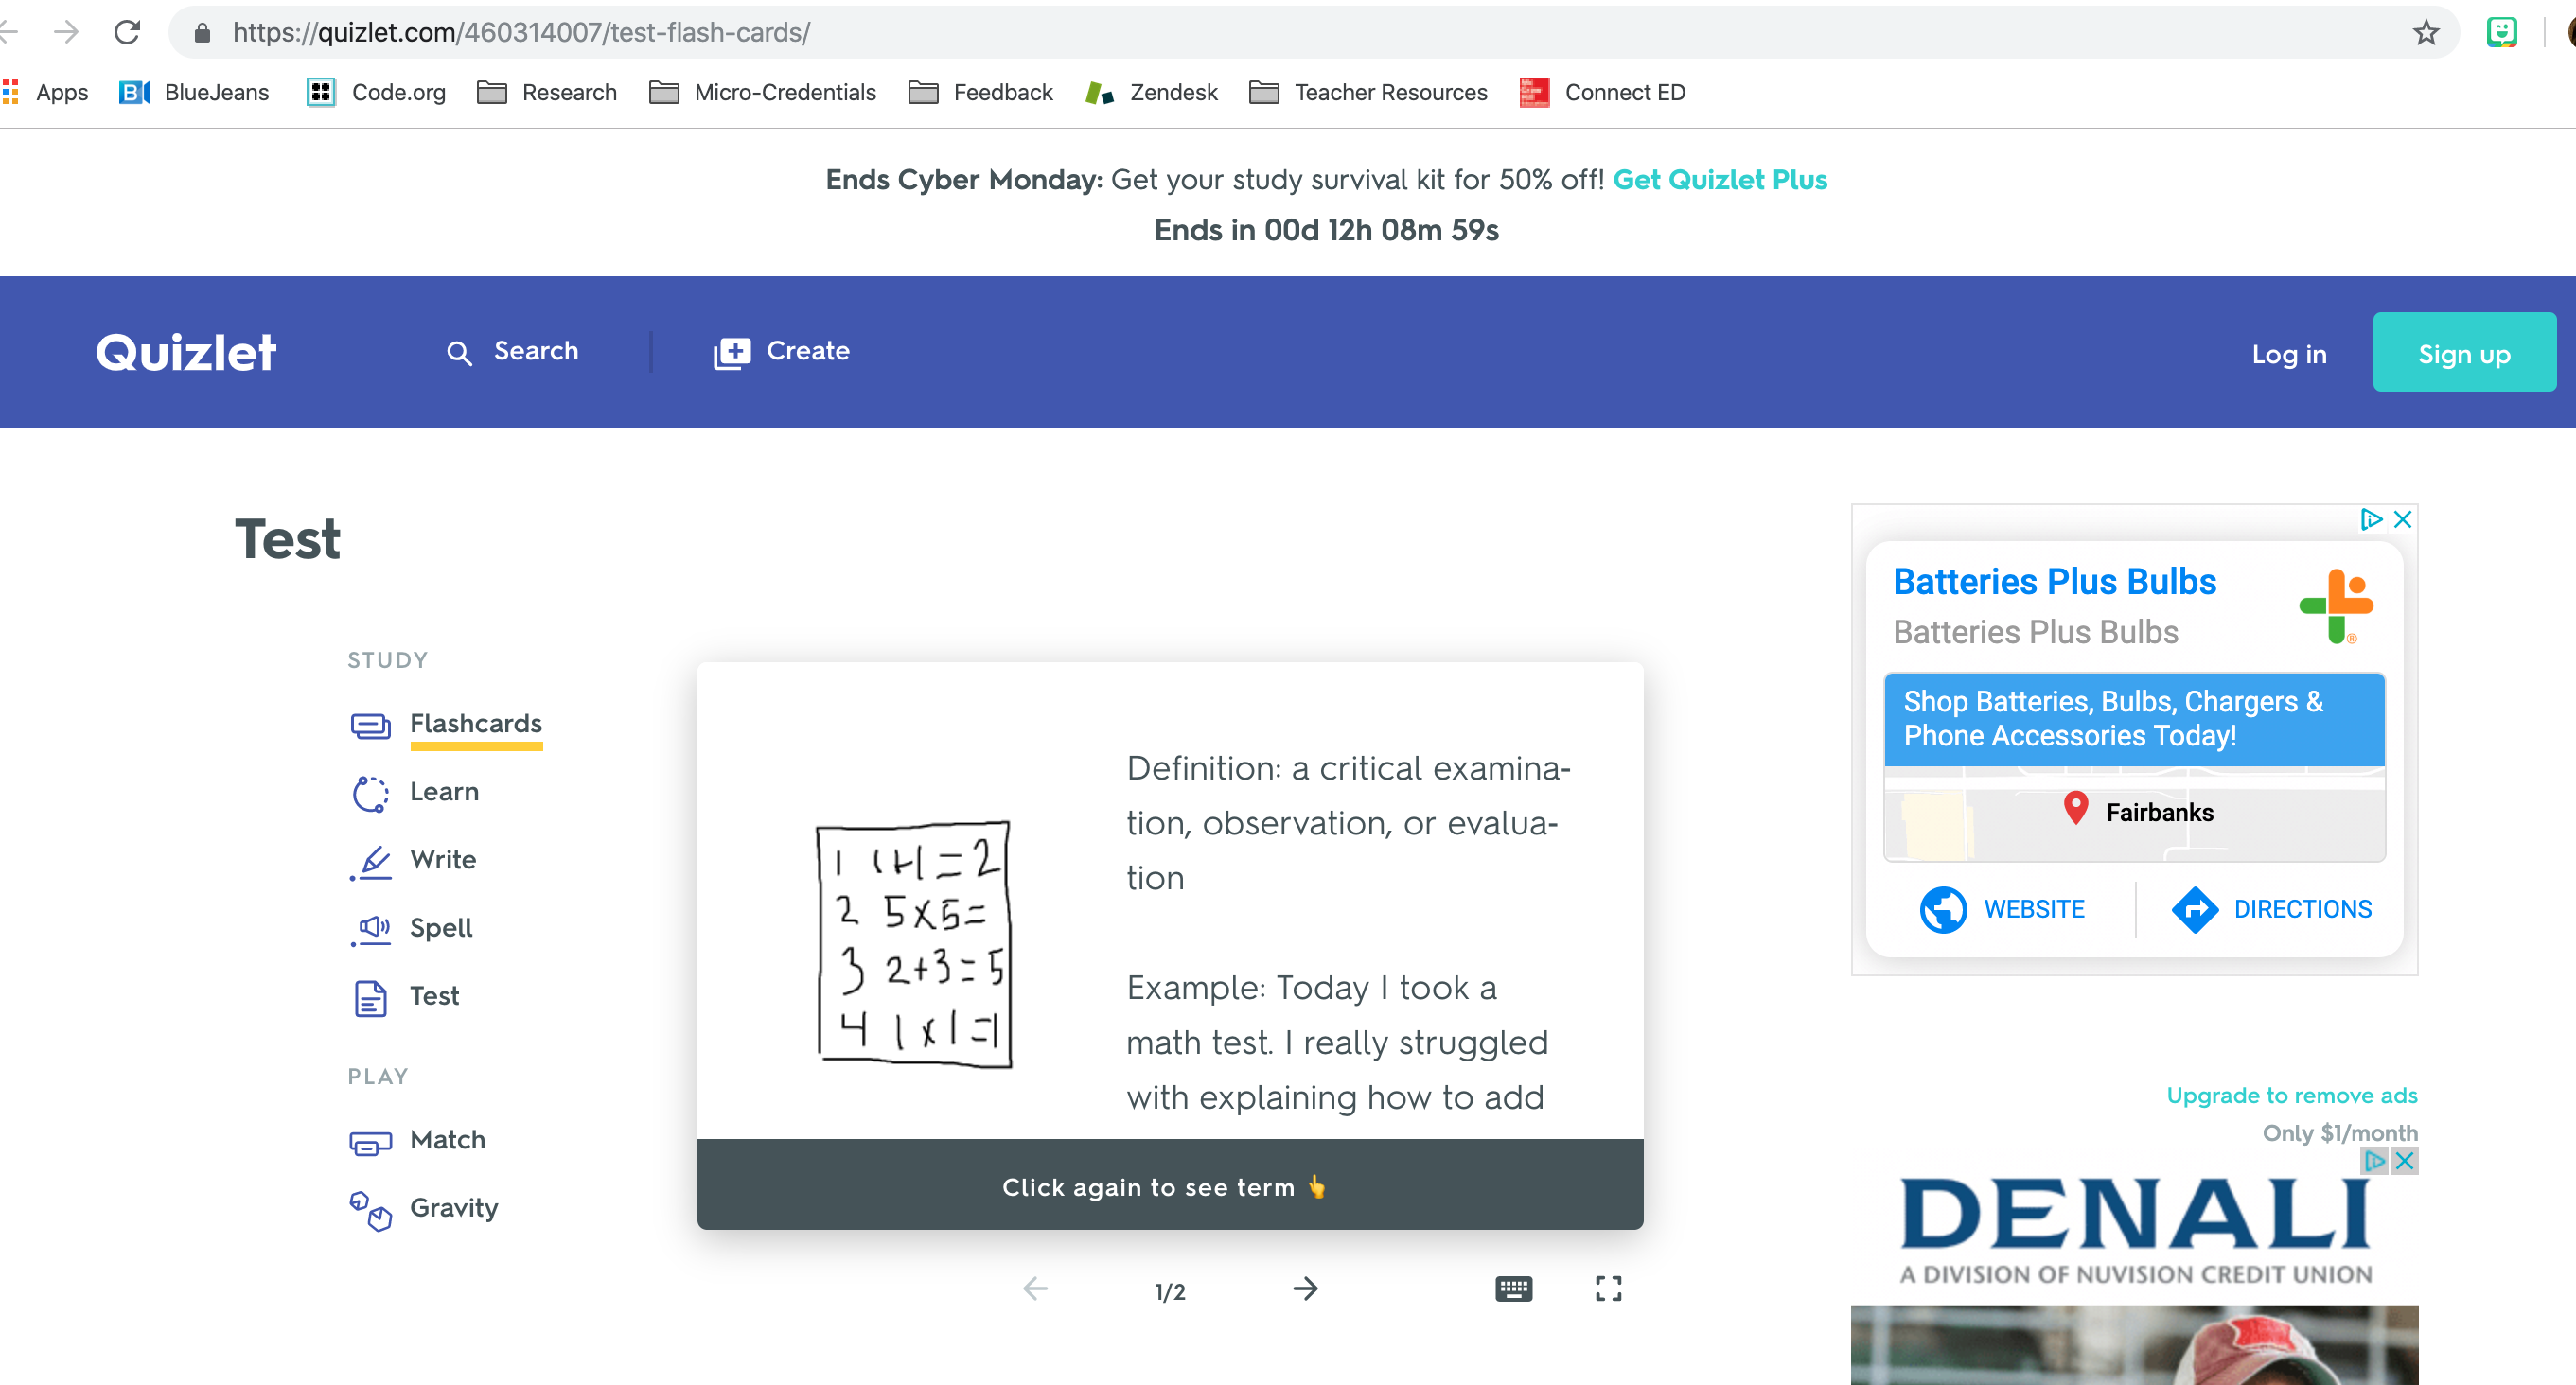Select Learn study mode
This screenshot has height=1385, width=2576.
tap(443, 792)
